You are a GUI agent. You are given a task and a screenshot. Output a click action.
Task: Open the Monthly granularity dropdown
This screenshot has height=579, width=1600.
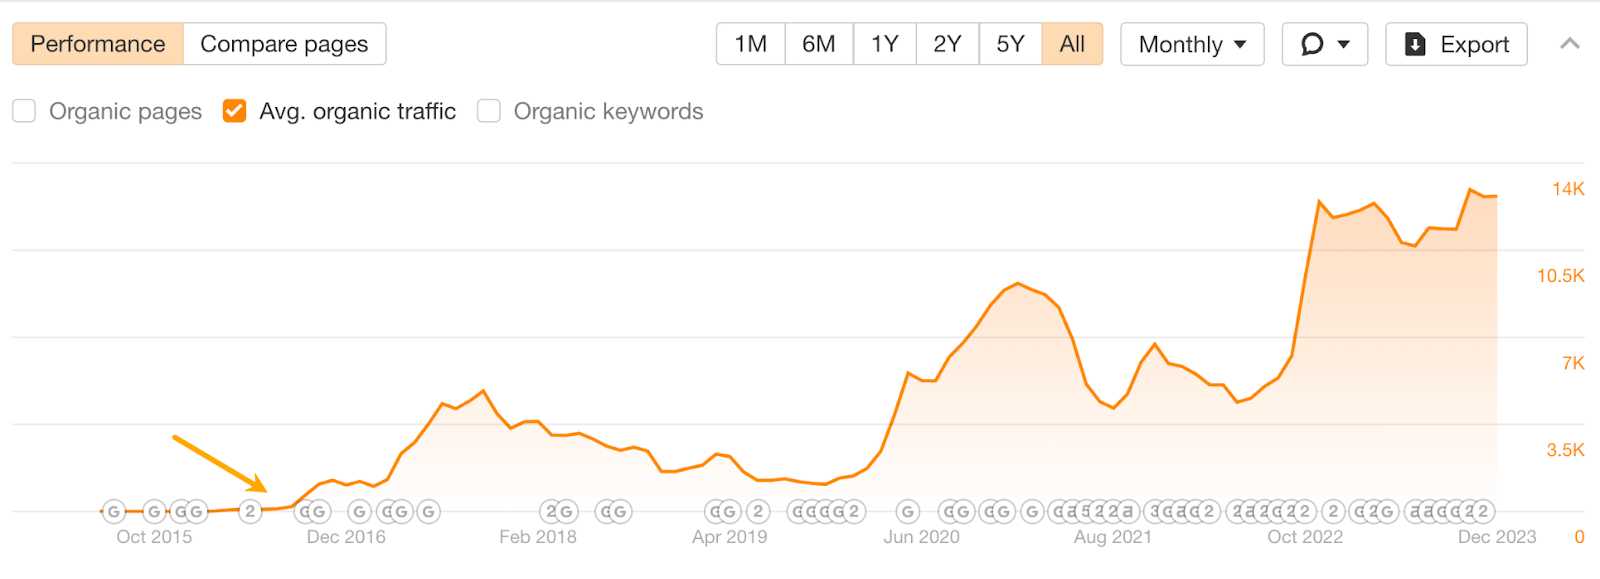(1192, 44)
